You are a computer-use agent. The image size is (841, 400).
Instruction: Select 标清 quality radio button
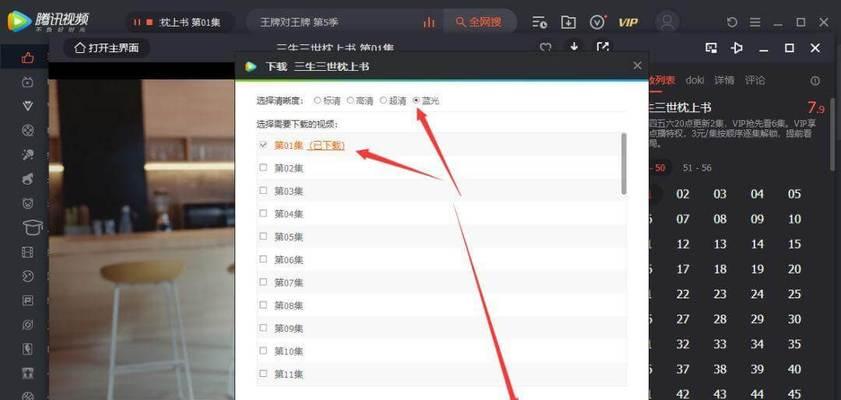317,100
